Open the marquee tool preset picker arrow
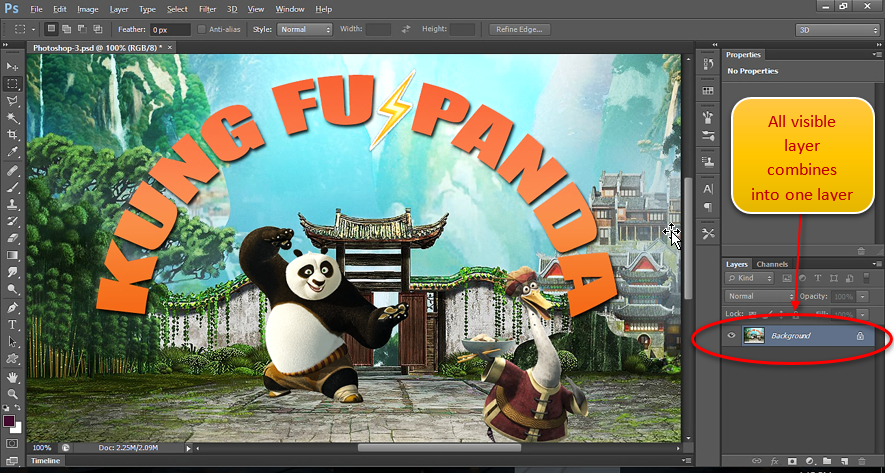Viewport: 894px width, 475px height. (33, 29)
